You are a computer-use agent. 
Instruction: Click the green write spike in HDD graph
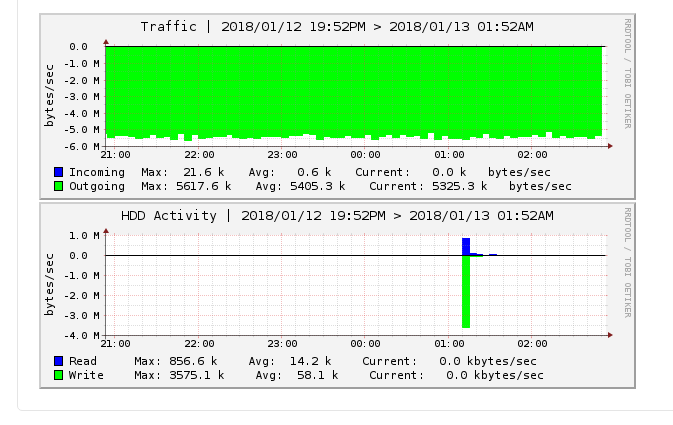tap(466, 292)
